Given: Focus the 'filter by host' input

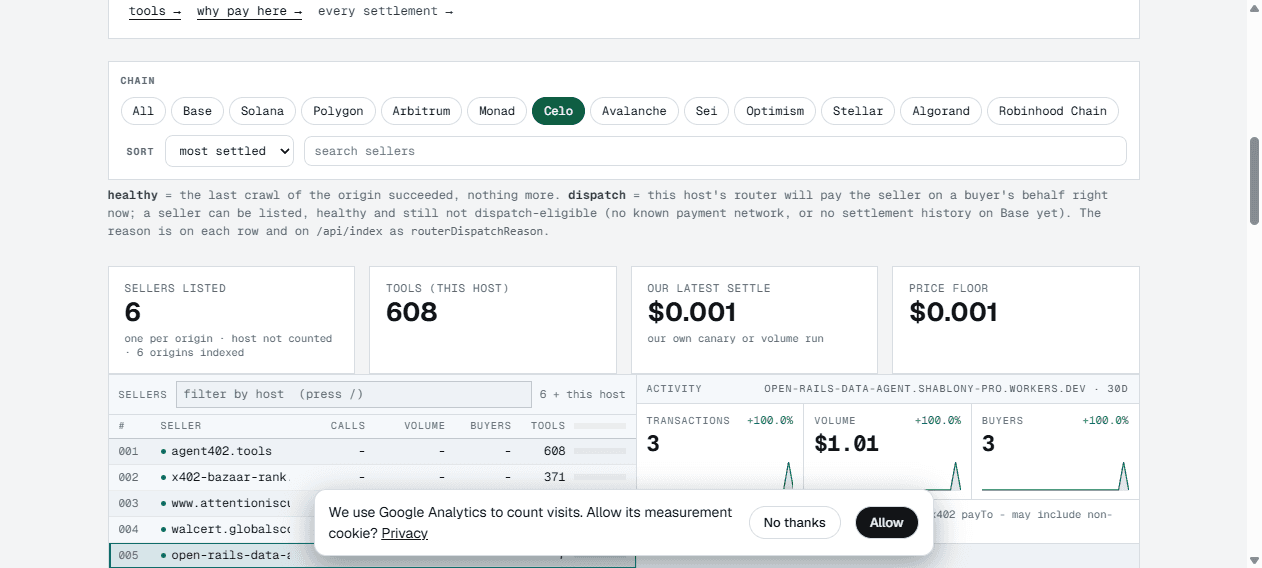Looking at the screenshot, I should pyautogui.click(x=354, y=394).
